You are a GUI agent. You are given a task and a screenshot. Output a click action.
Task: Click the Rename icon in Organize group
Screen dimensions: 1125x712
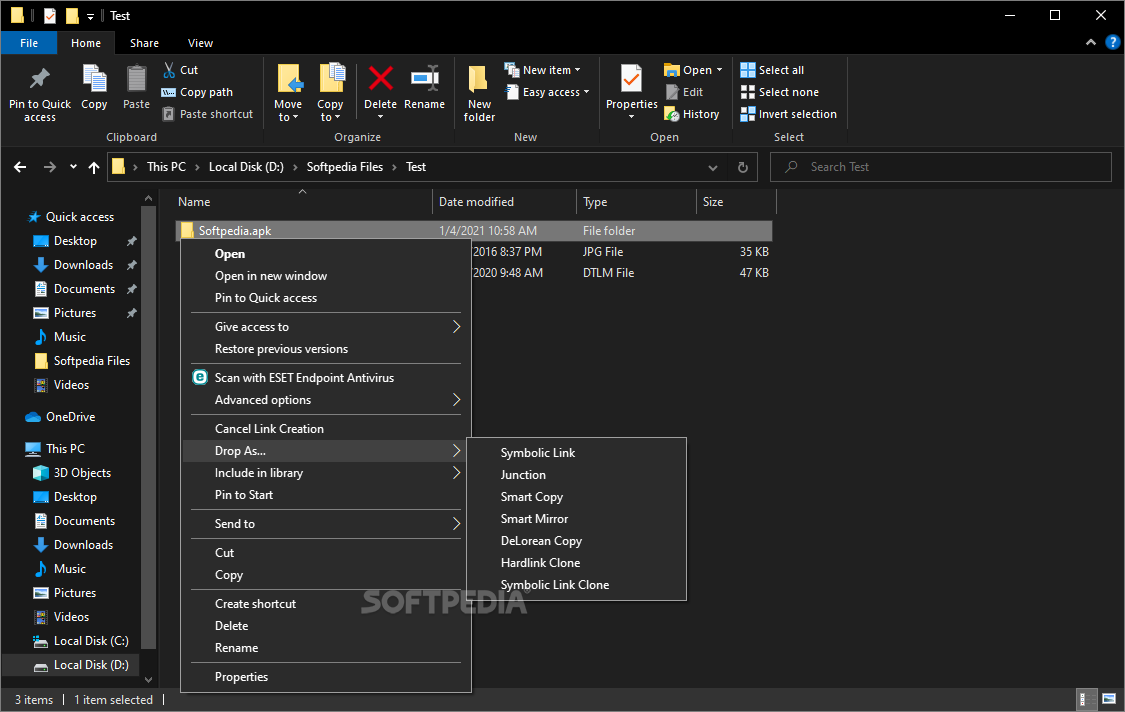click(x=425, y=78)
